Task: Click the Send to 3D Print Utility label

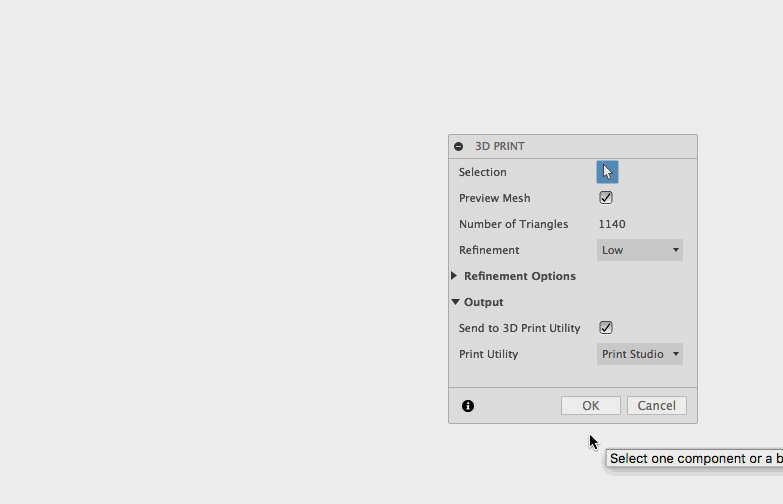Action: (x=519, y=328)
